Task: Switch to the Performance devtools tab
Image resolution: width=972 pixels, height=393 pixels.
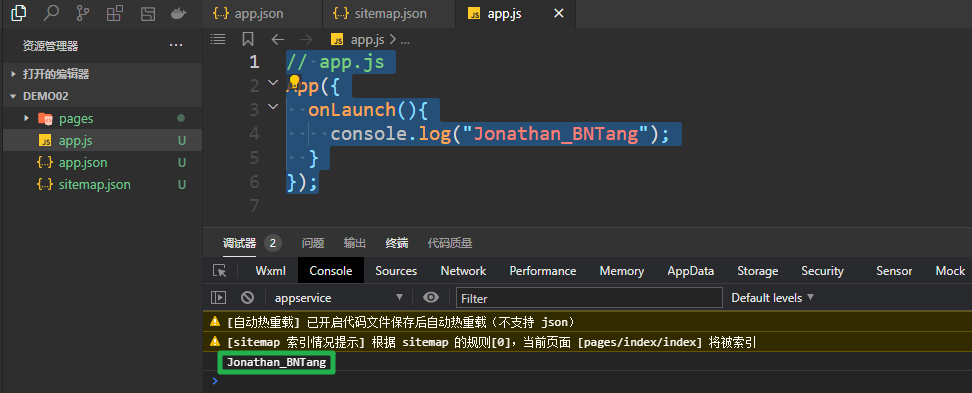Action: coord(542,271)
